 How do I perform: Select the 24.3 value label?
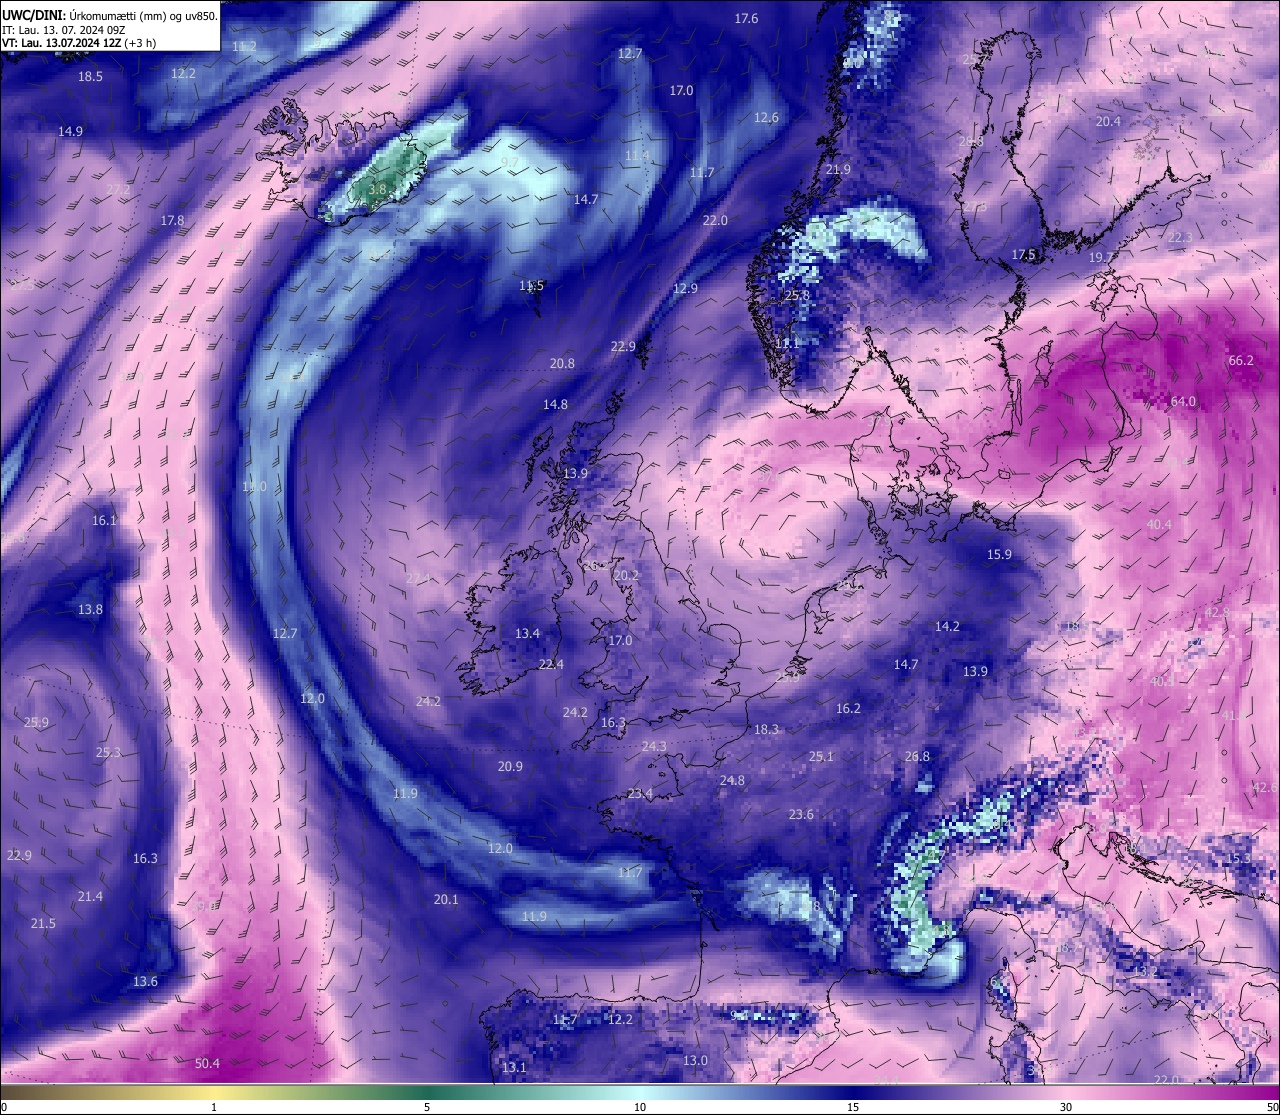(654, 746)
